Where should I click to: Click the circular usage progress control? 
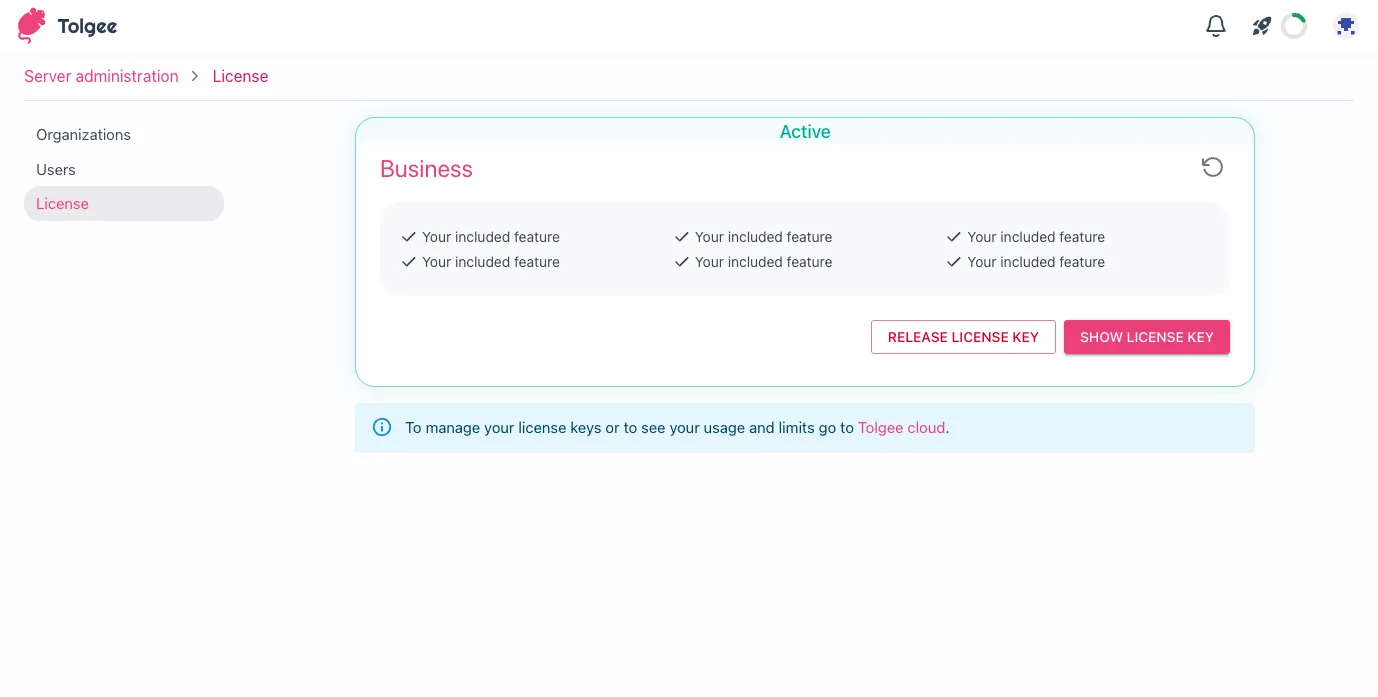coord(1294,26)
